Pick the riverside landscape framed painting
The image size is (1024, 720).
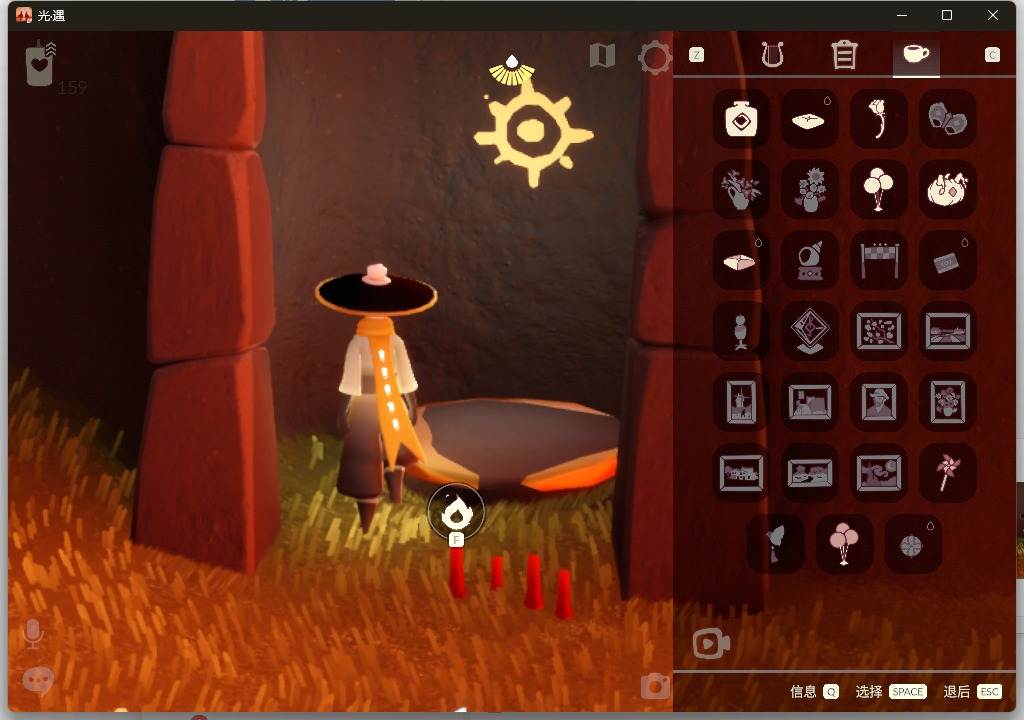[x=810, y=472]
